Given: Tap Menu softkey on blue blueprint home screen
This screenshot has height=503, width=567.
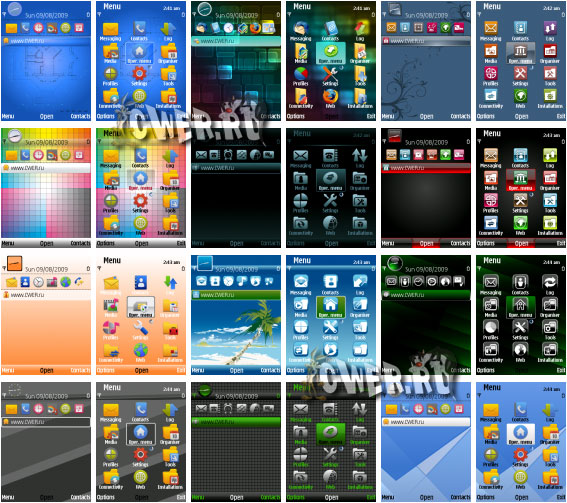Looking at the screenshot, I should coord(8,116).
